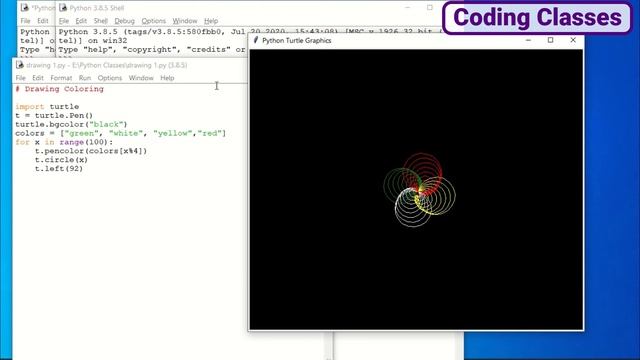This screenshot has width=640, height=360.
Task: Click the "yellow" string in colors list
Action: (x=173, y=133)
